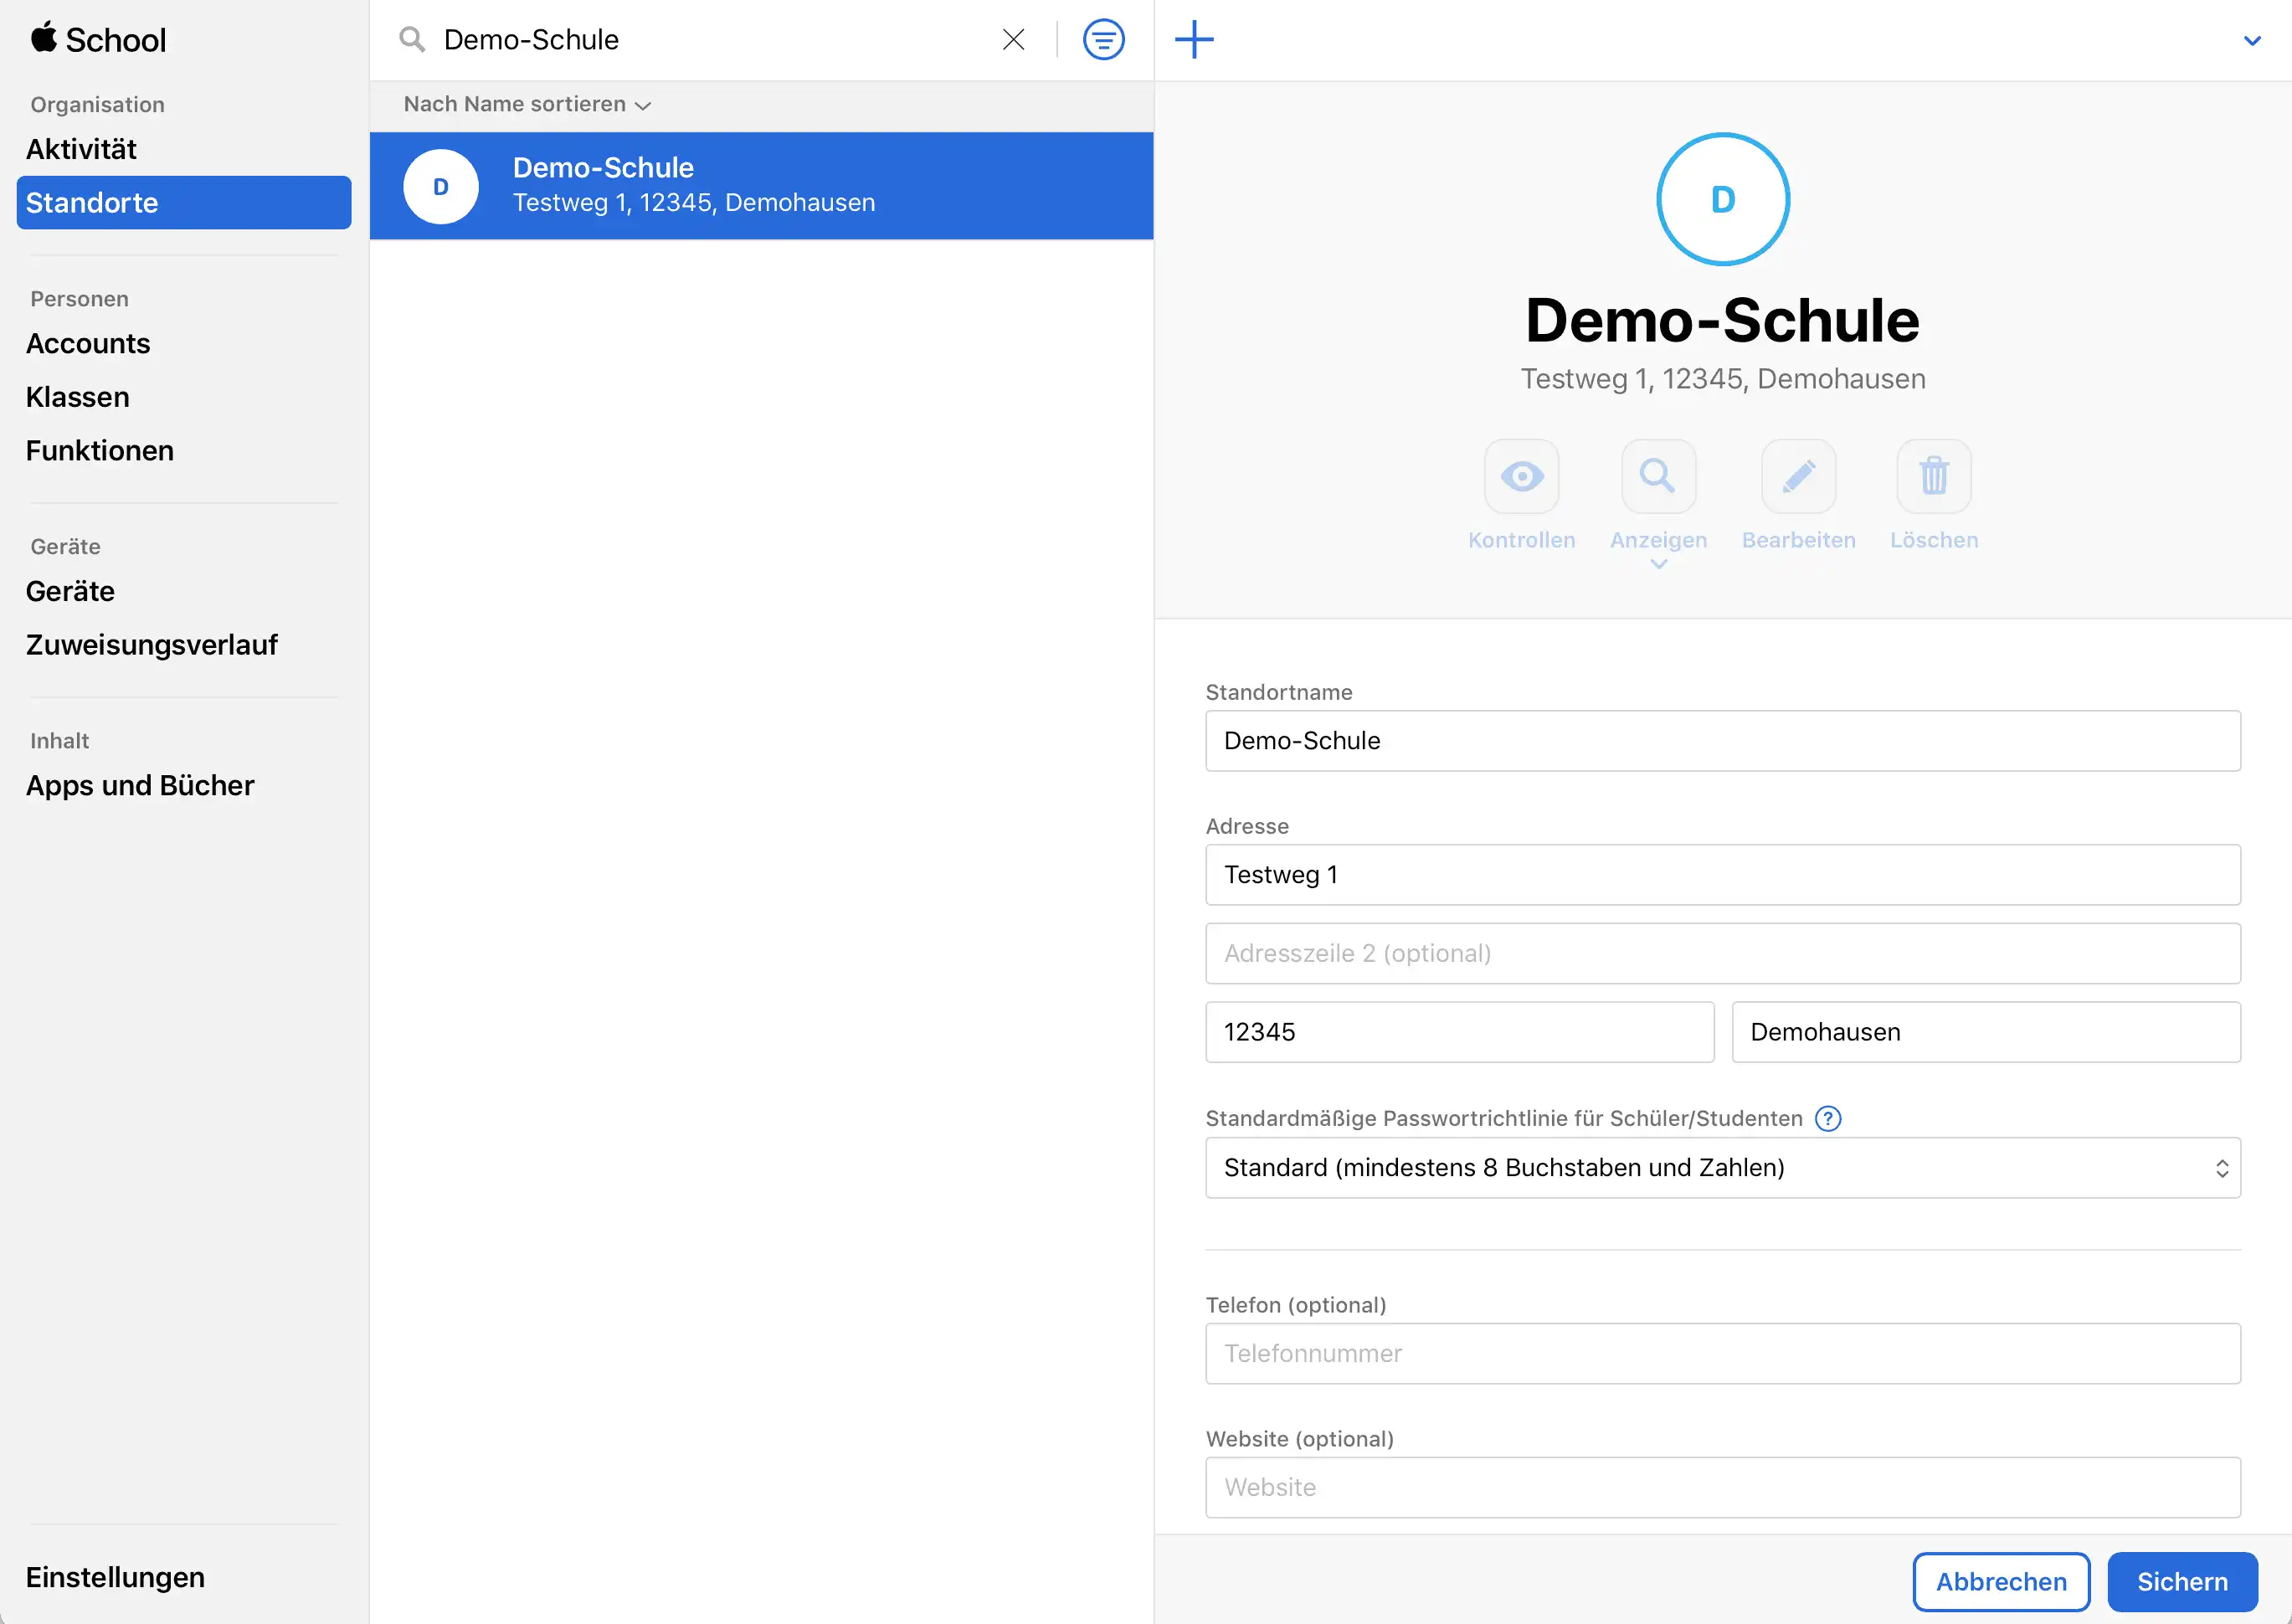Click the Abbrechen button

[2001, 1582]
